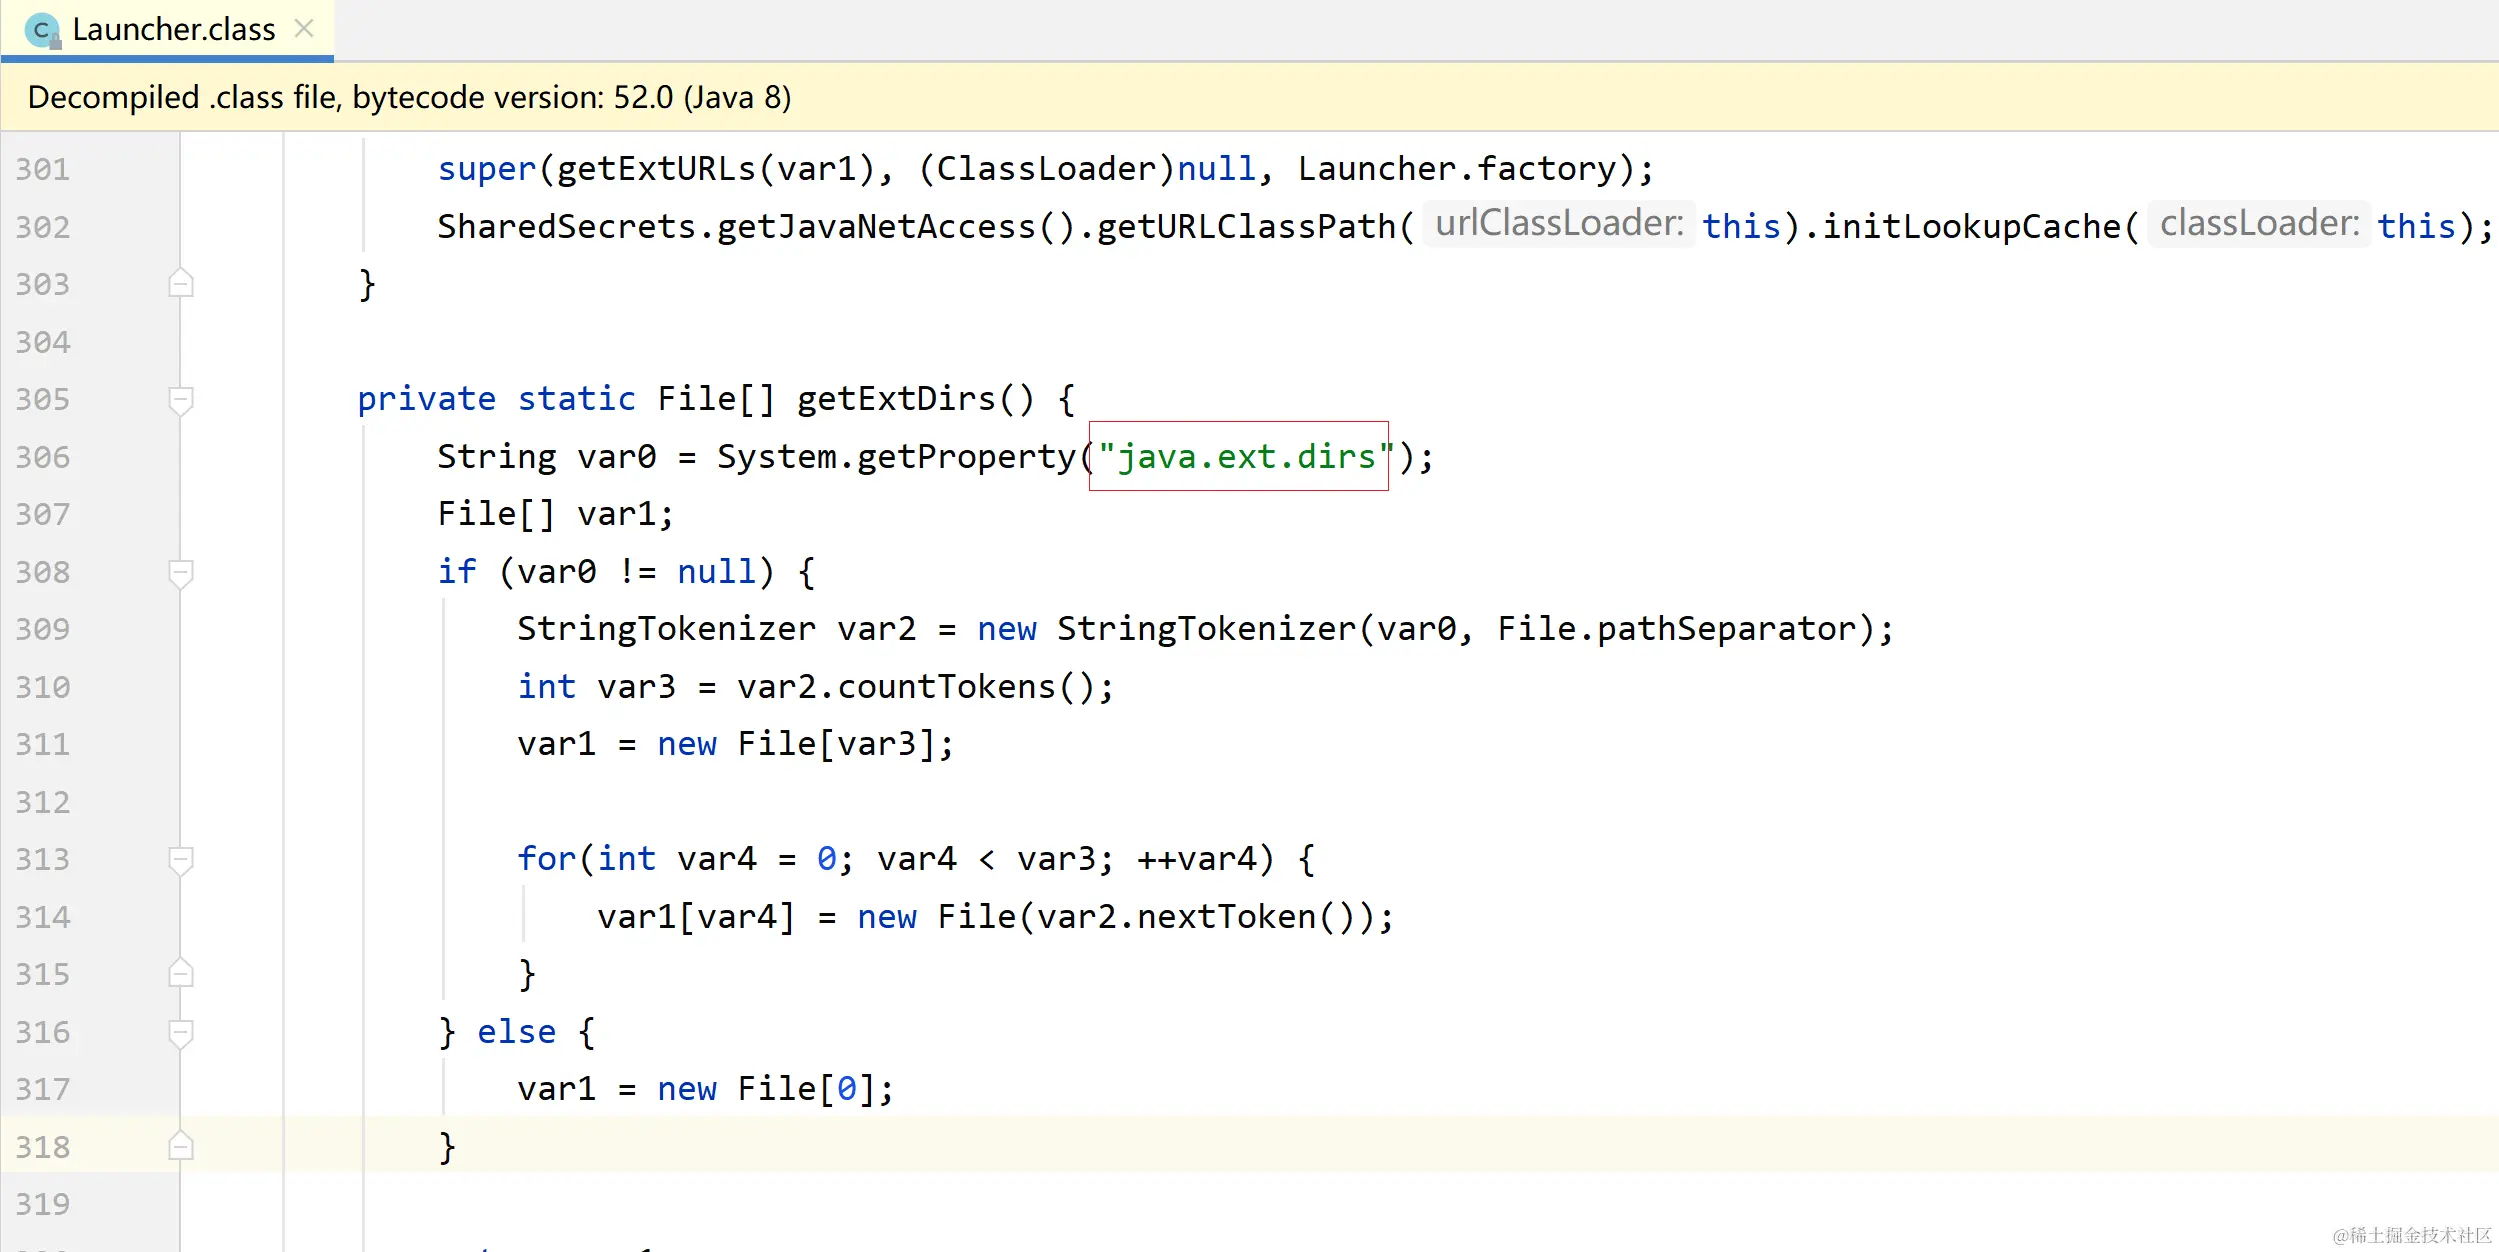
Task: Click fold end marker at line 303
Action: (x=181, y=285)
